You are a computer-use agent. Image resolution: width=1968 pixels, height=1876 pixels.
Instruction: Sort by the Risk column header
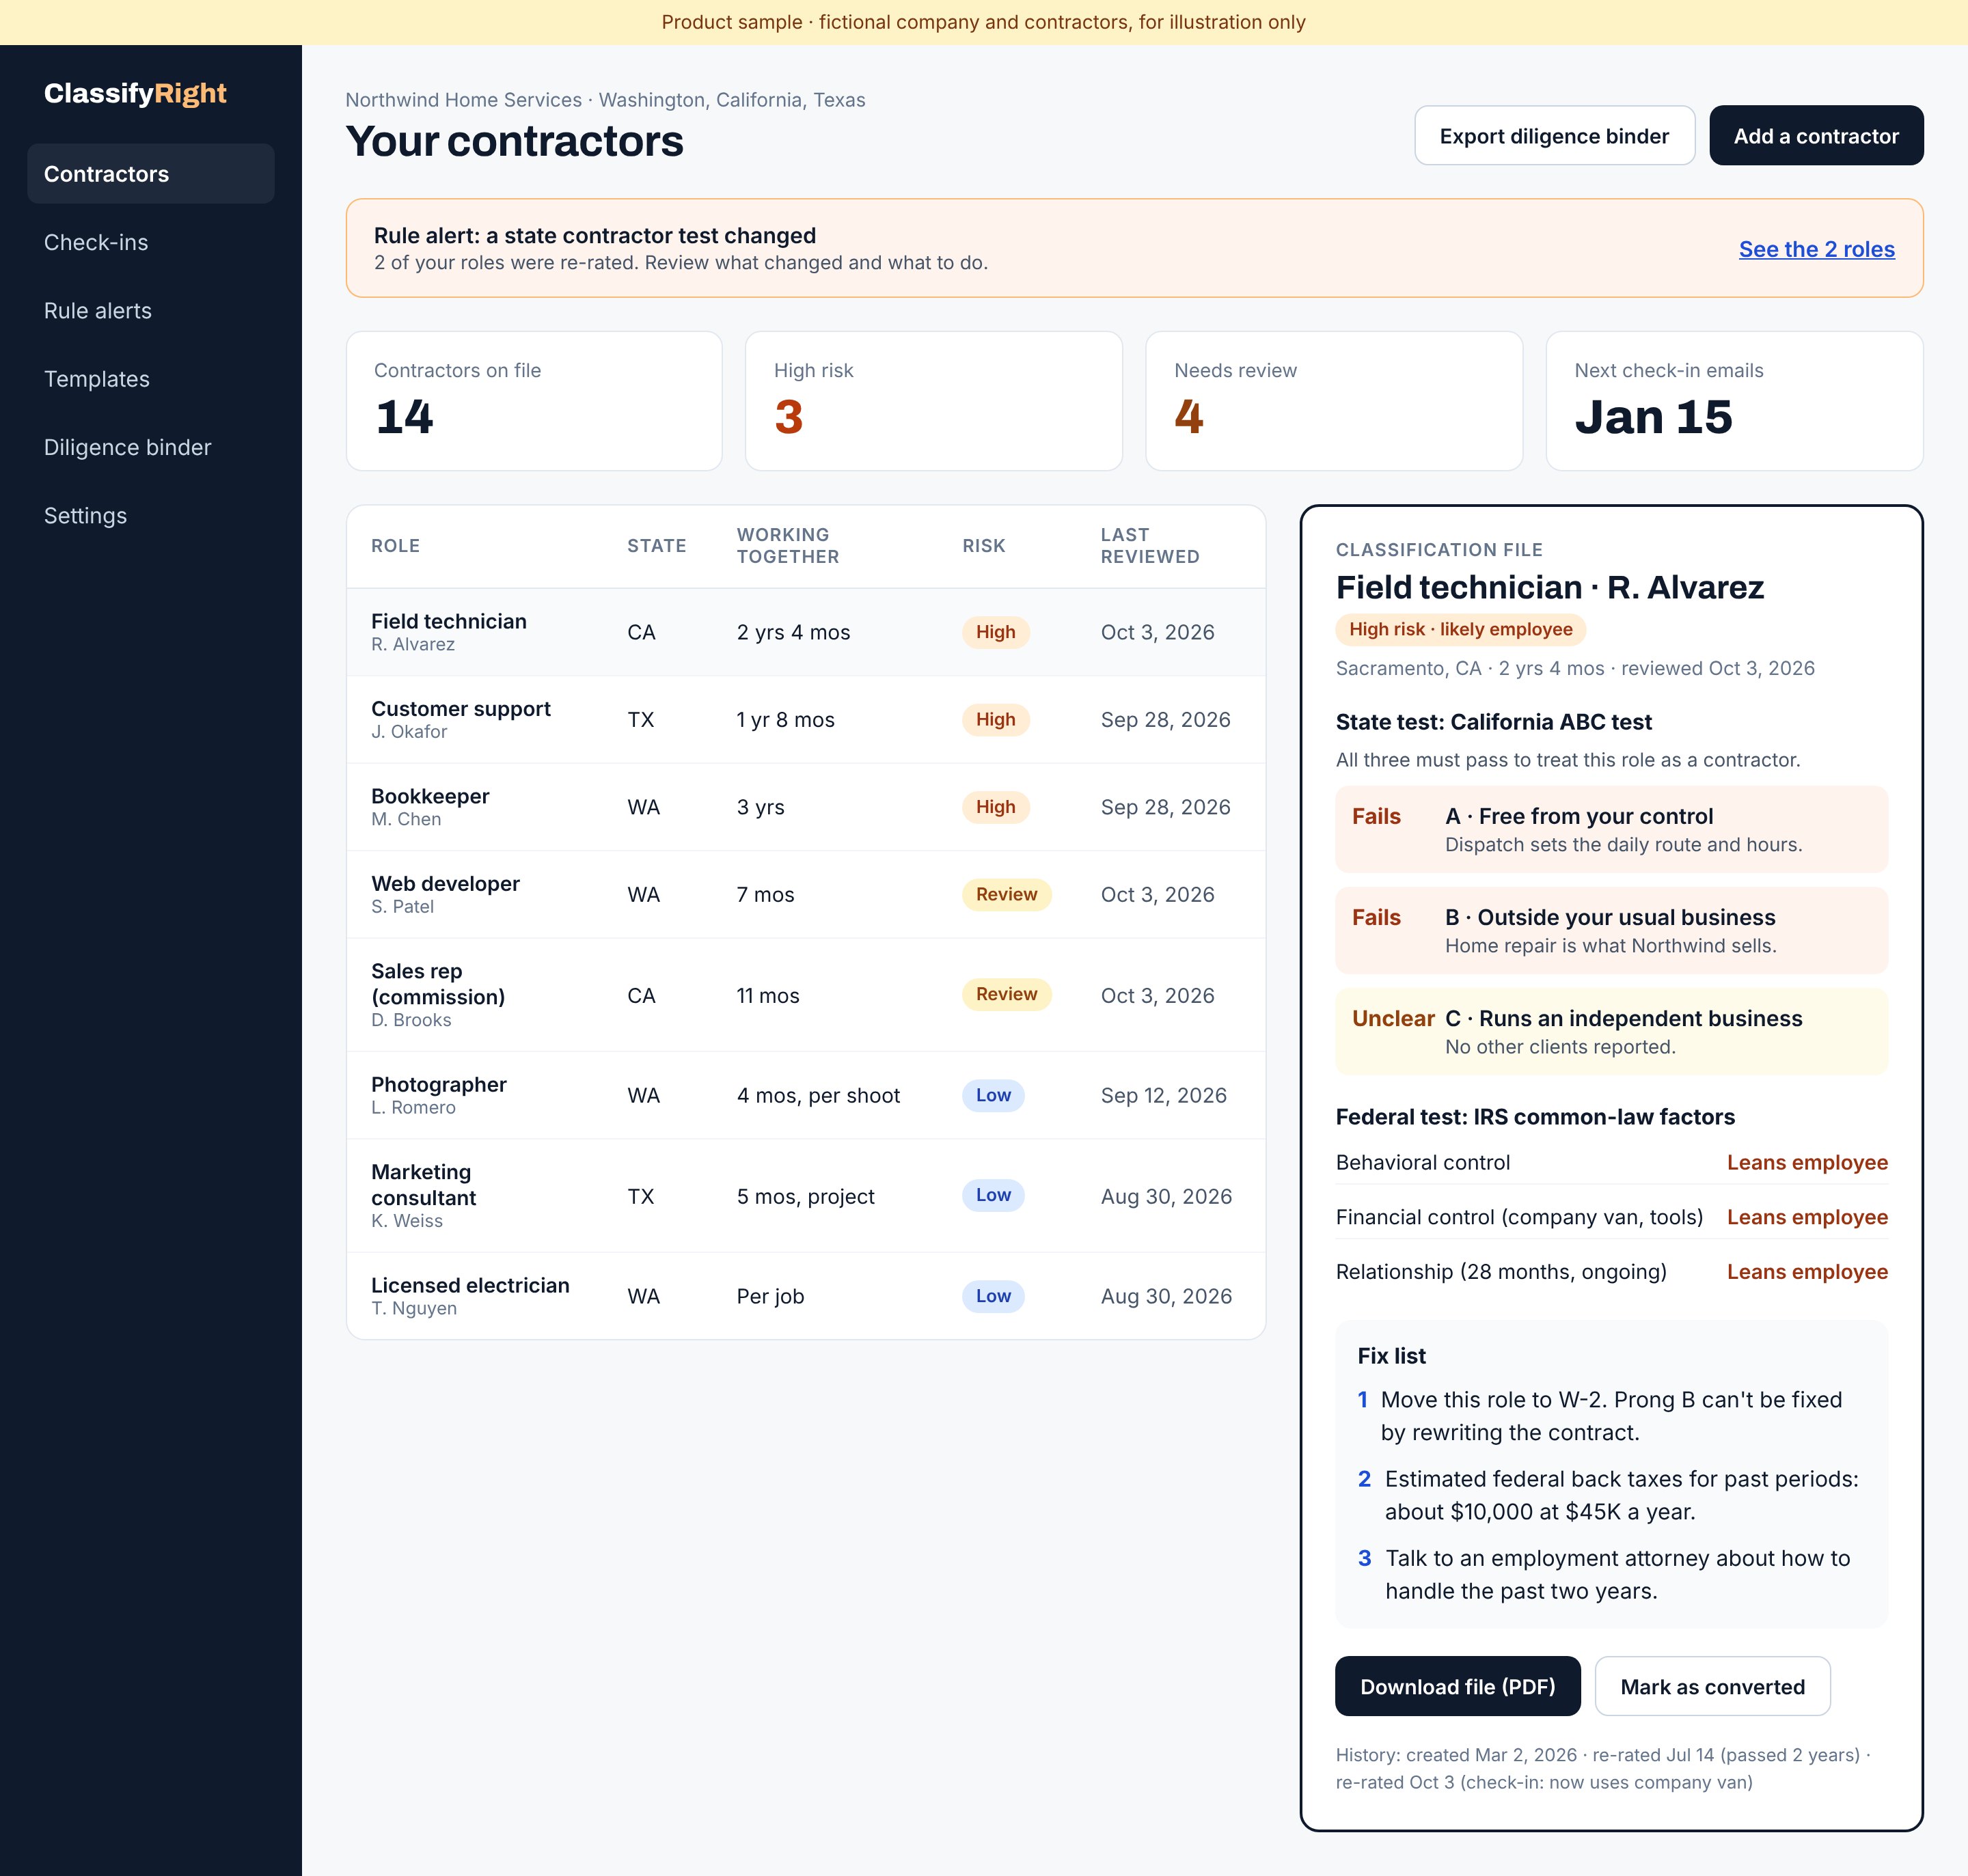click(984, 546)
